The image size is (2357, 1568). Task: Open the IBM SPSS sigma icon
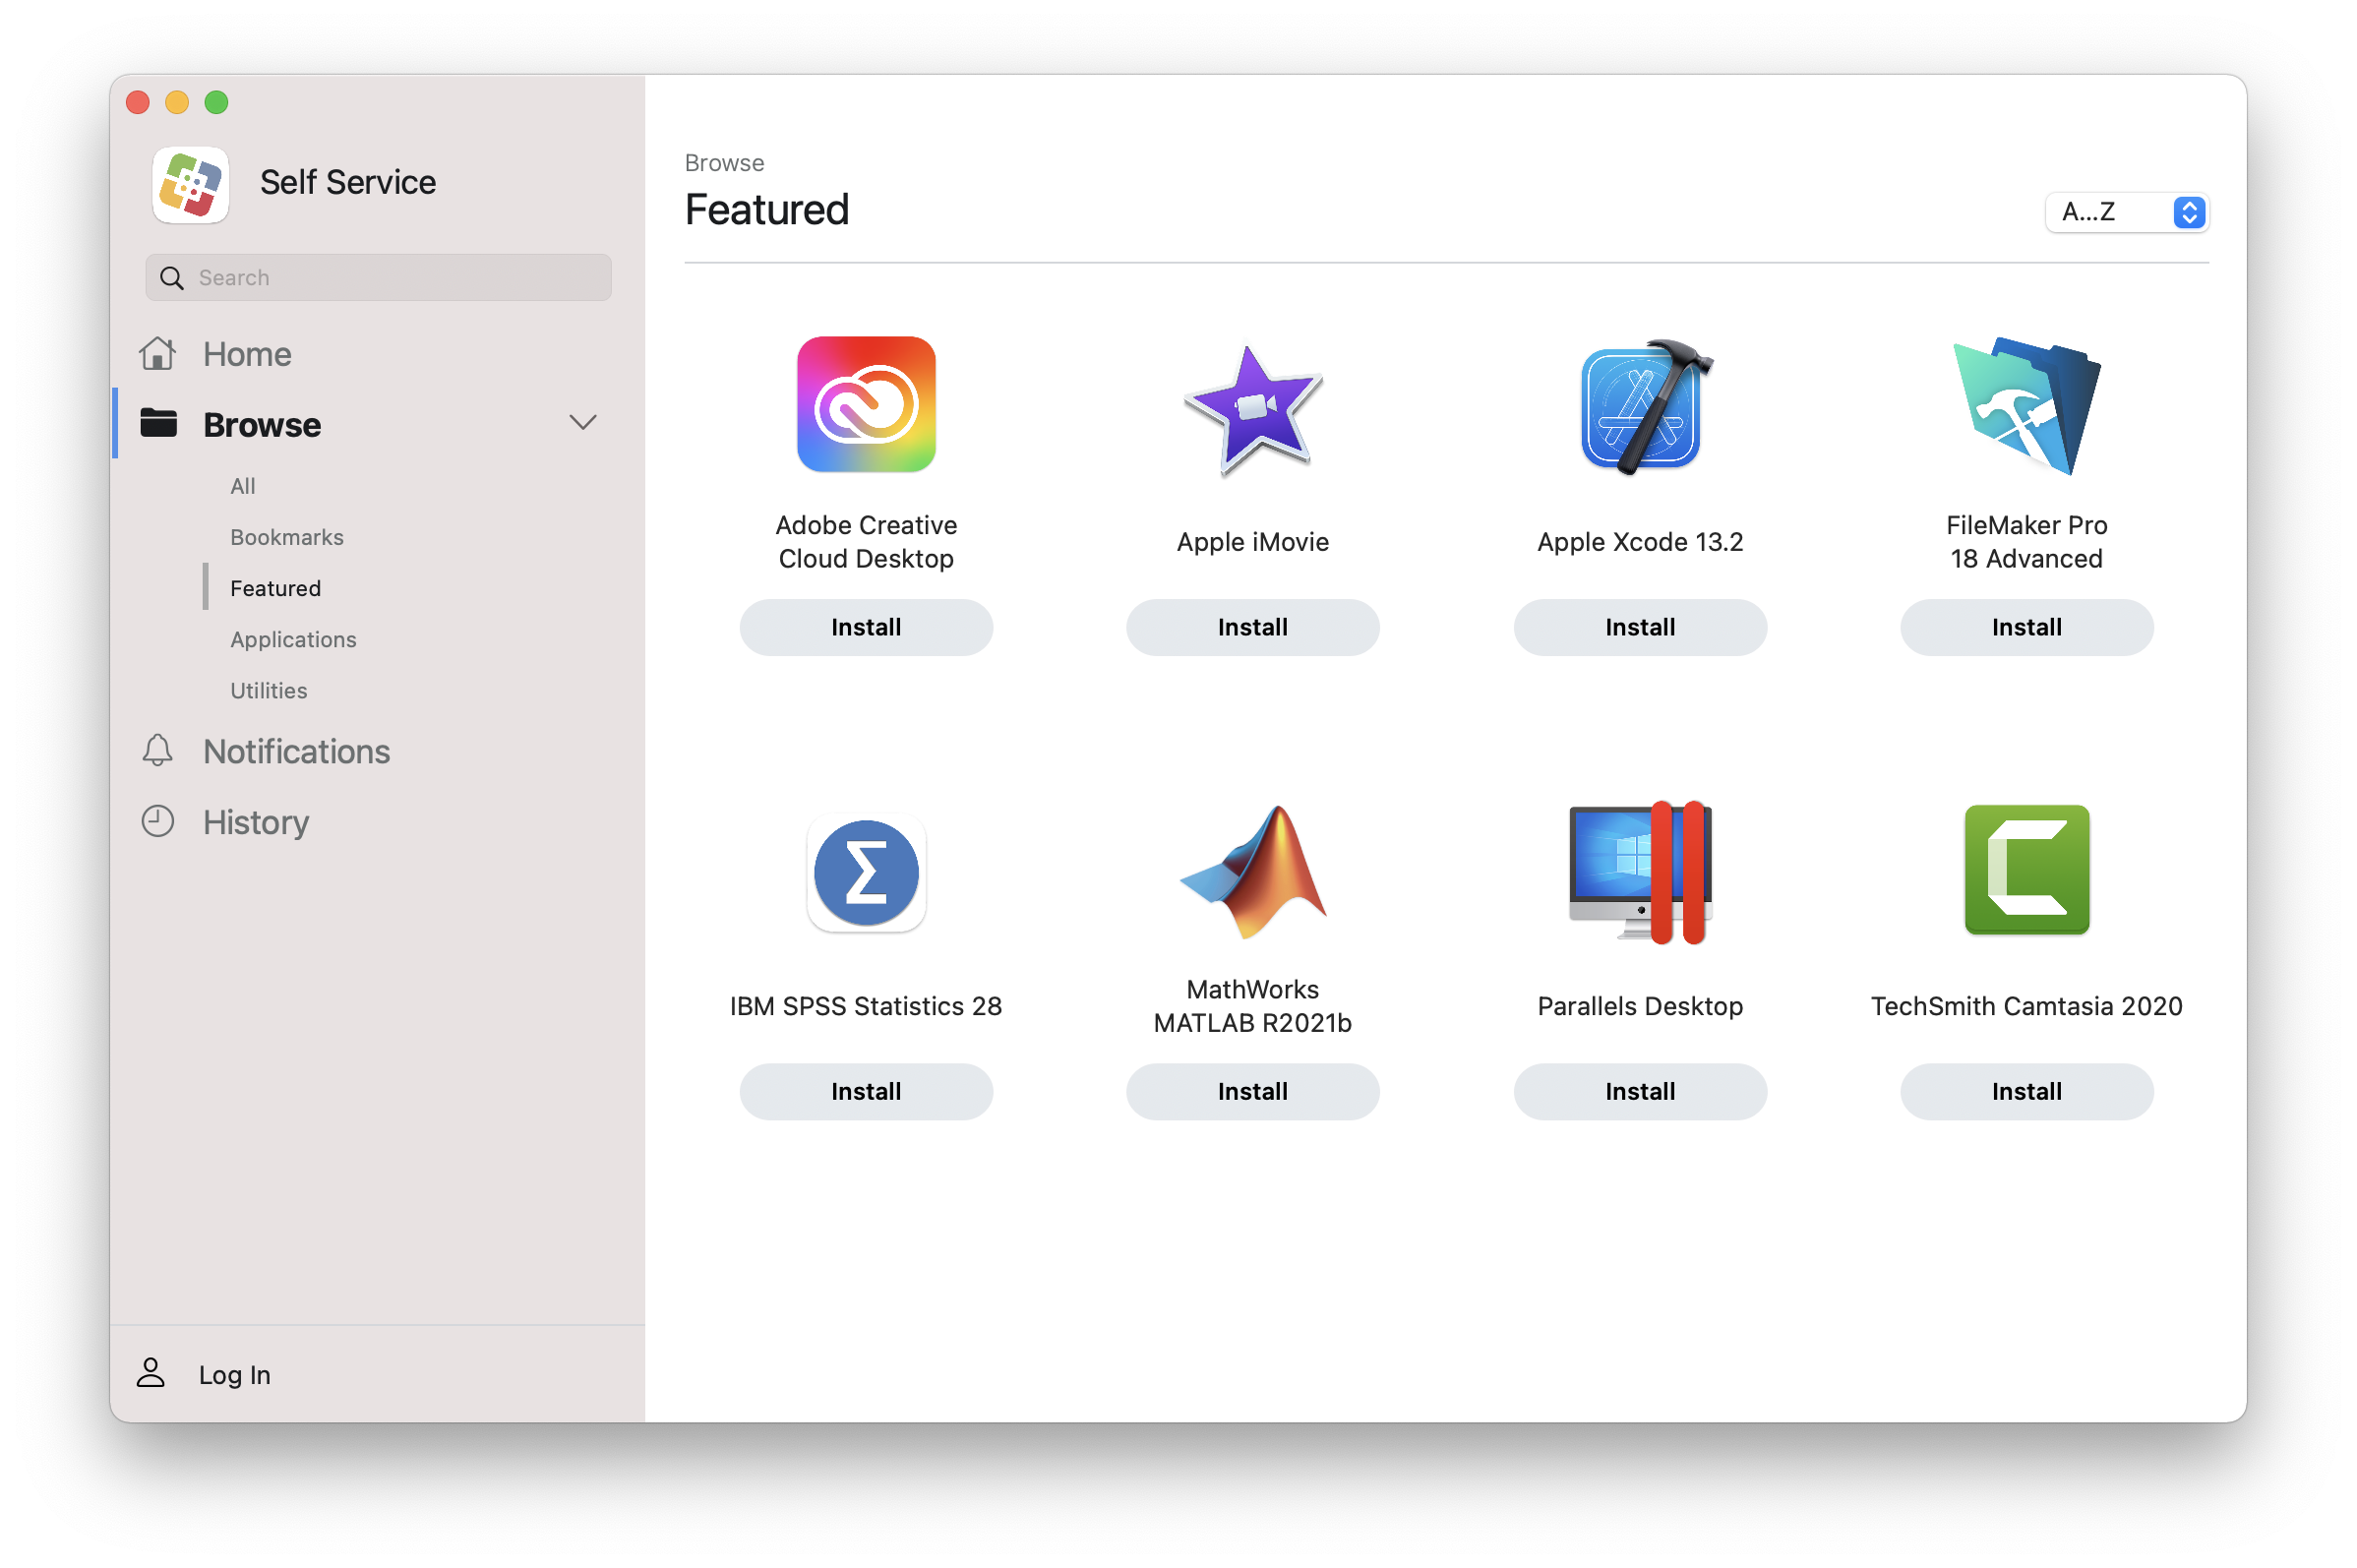866,871
